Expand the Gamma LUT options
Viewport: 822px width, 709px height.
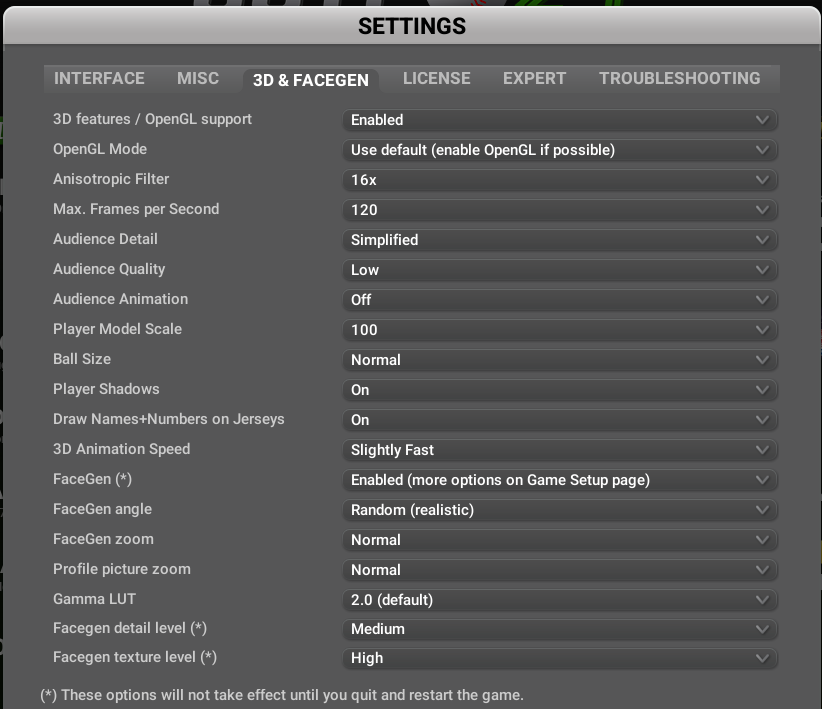click(x=560, y=599)
